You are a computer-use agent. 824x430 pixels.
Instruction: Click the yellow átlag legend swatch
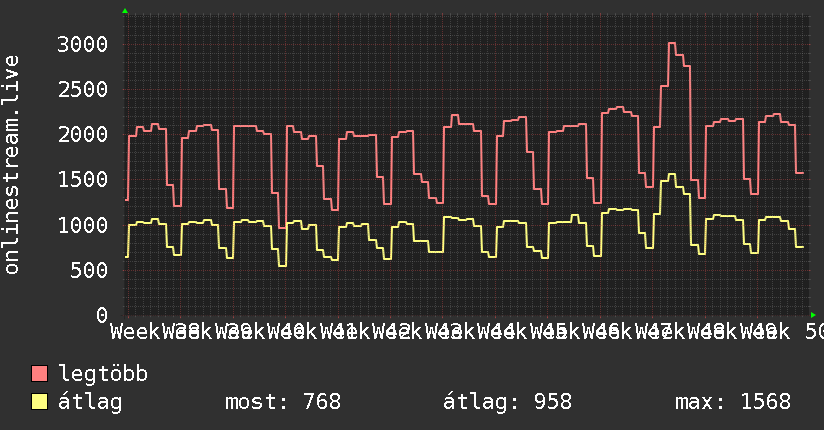click(x=39, y=402)
